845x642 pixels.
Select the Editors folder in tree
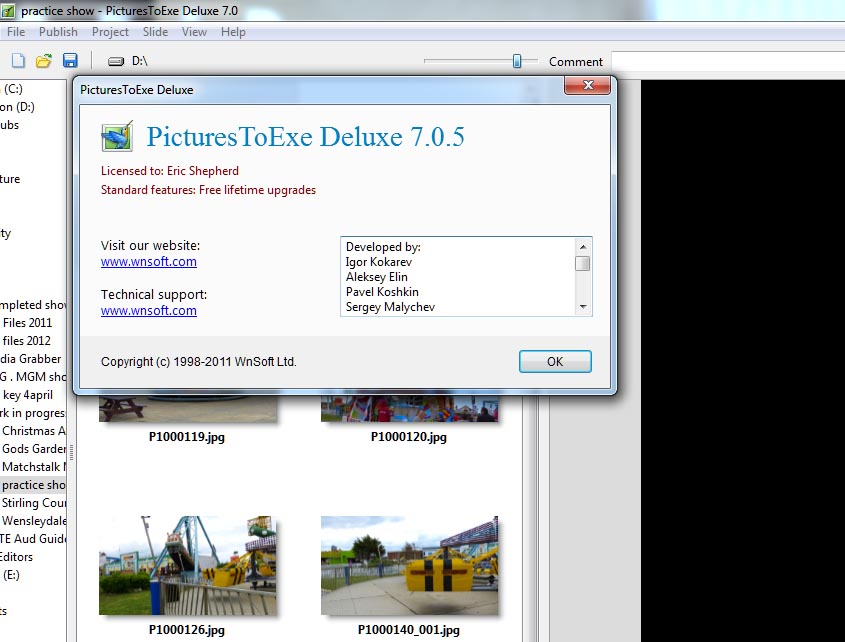17,557
